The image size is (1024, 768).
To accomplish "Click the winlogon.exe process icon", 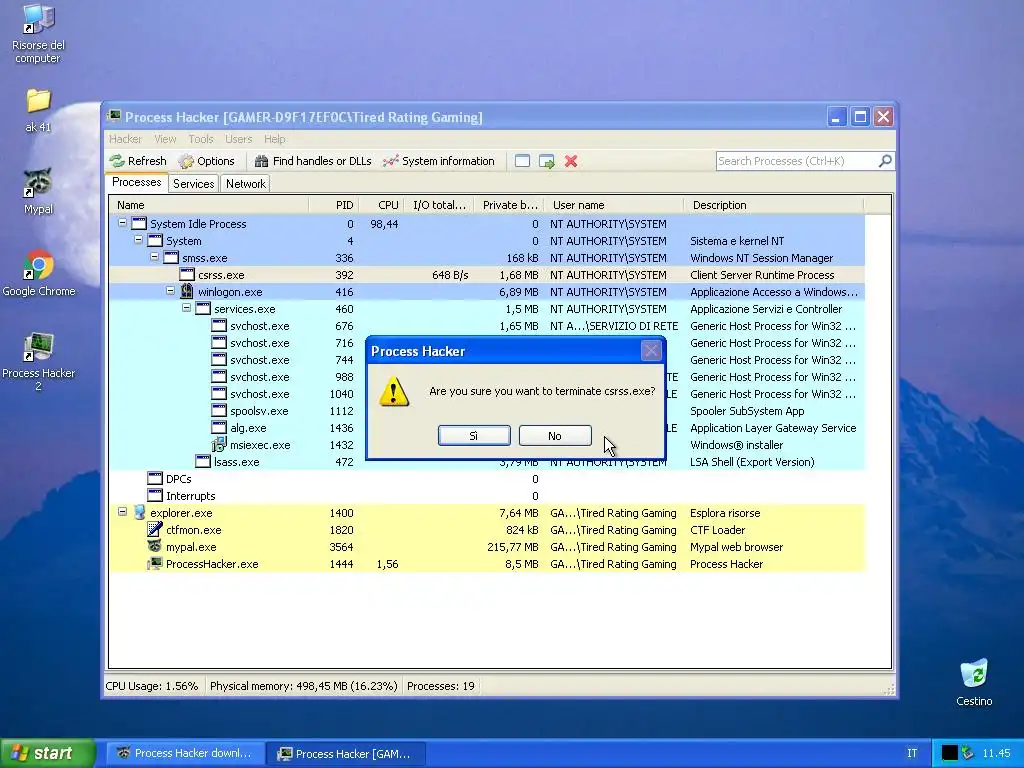I will pyautogui.click(x=187, y=291).
